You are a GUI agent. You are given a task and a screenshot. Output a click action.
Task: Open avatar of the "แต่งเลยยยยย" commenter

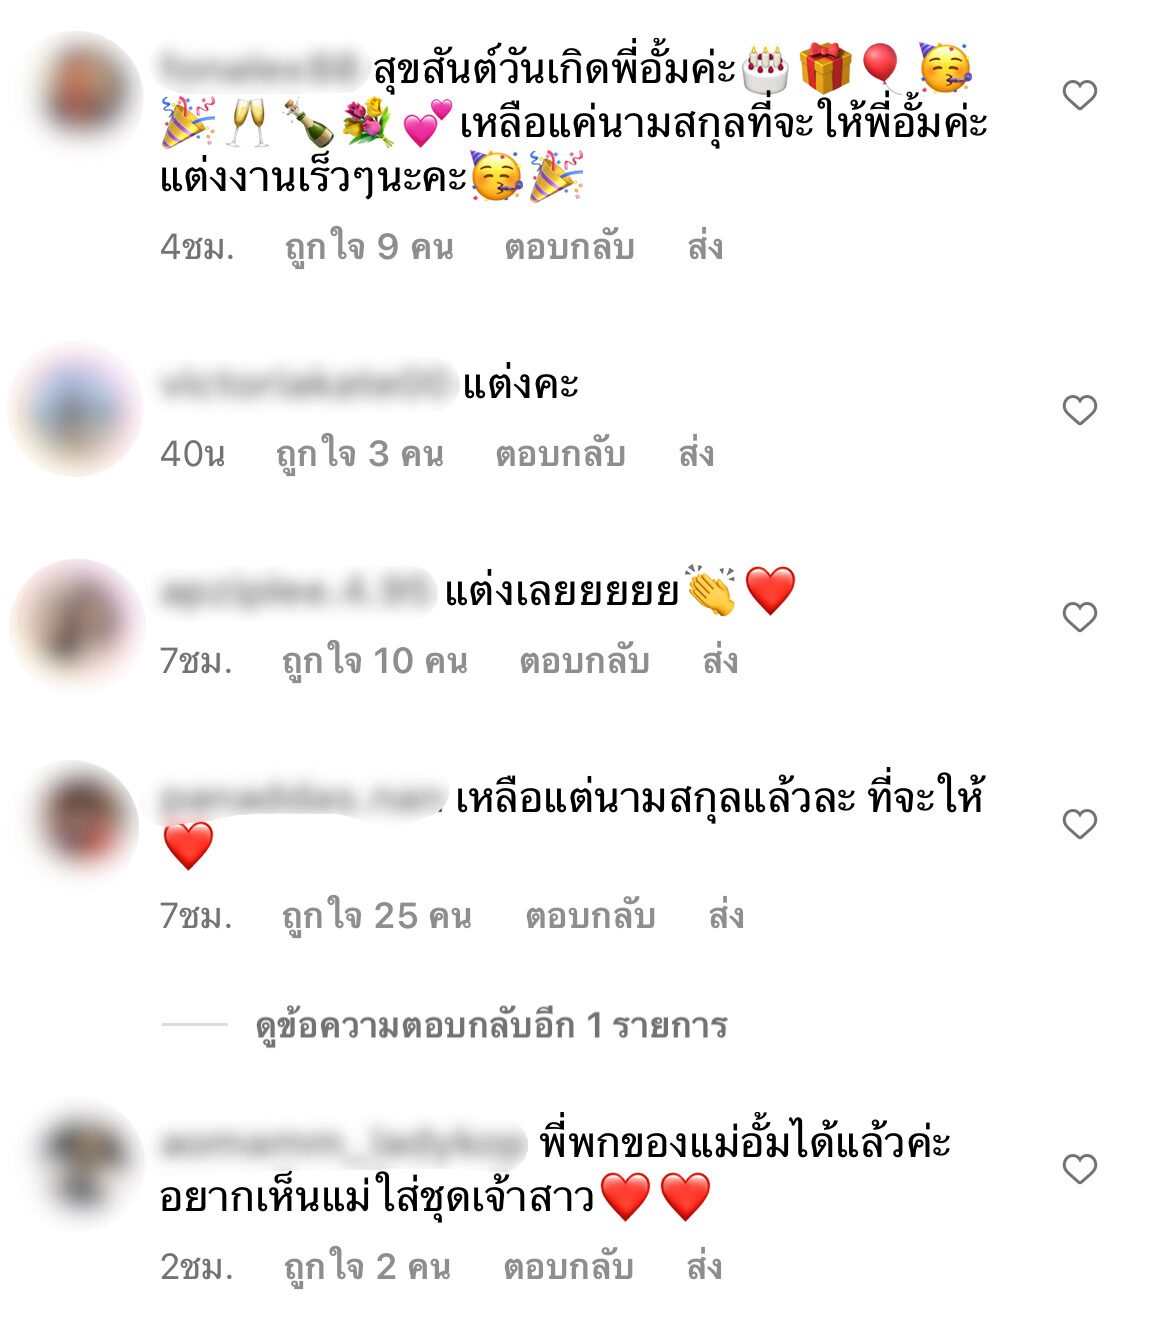click(x=77, y=624)
